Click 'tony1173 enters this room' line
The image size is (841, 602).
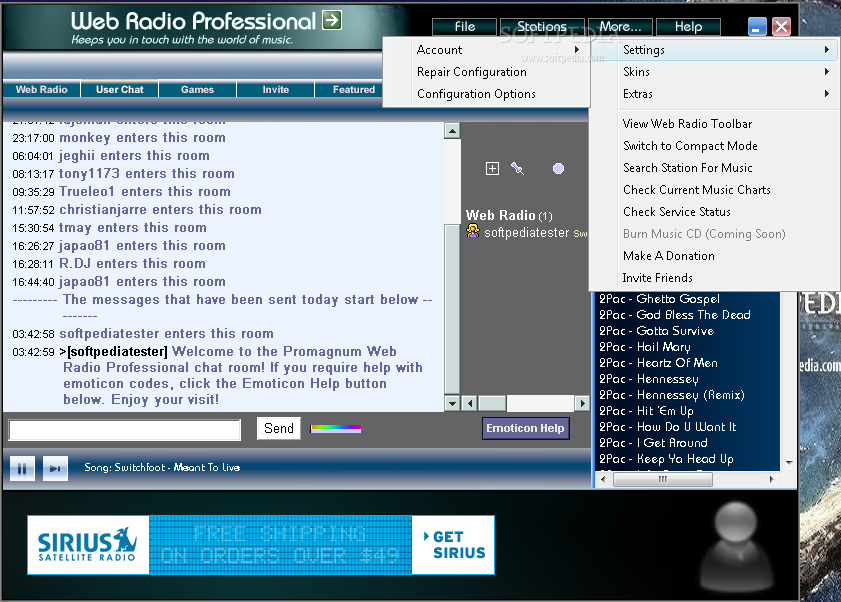pyautogui.click(x=146, y=174)
